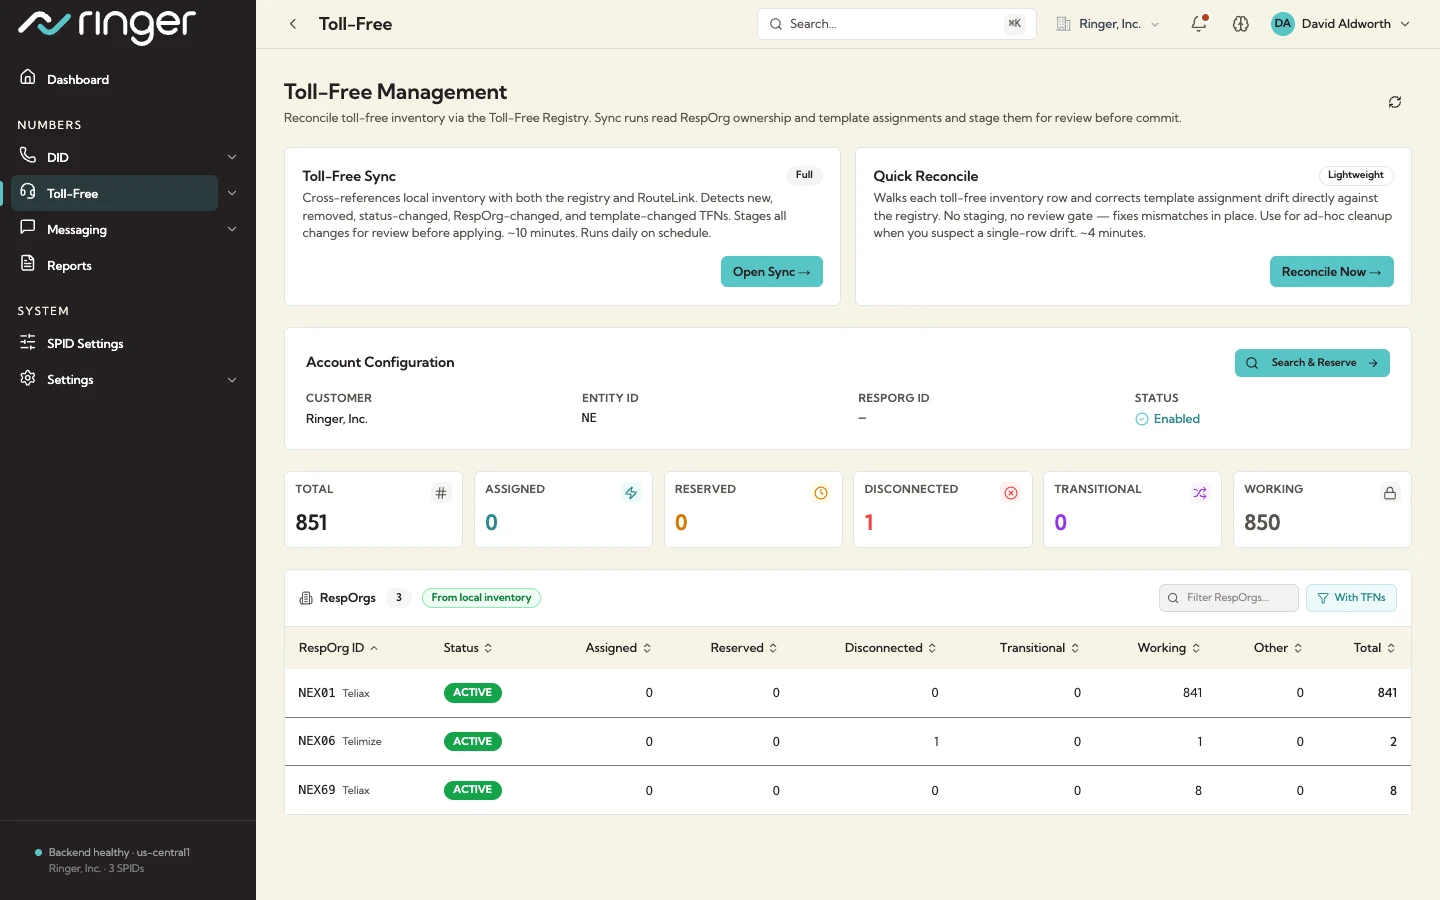Sort table by Disconnected column
The width and height of the screenshot is (1440, 900).
coord(891,648)
